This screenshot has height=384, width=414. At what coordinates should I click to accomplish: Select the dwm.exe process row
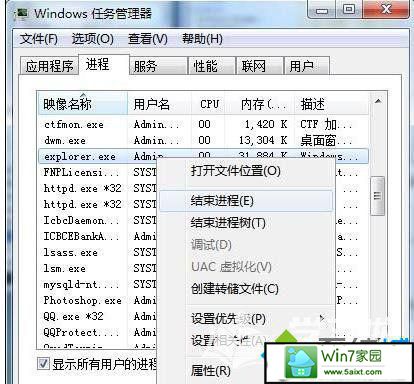point(203,140)
